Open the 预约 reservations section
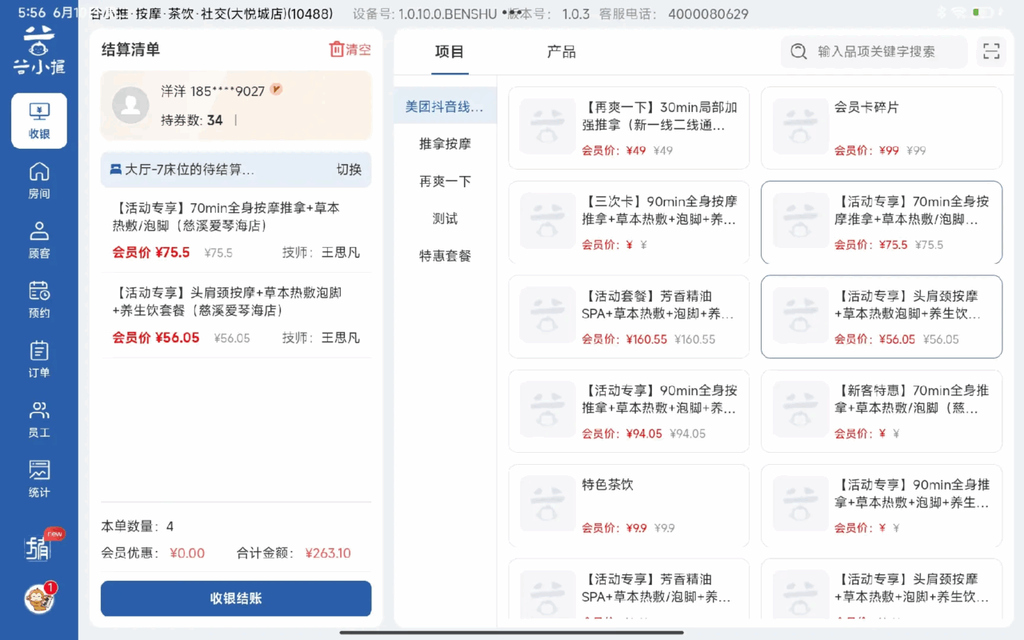This screenshot has height=640, width=1024. click(x=39, y=299)
